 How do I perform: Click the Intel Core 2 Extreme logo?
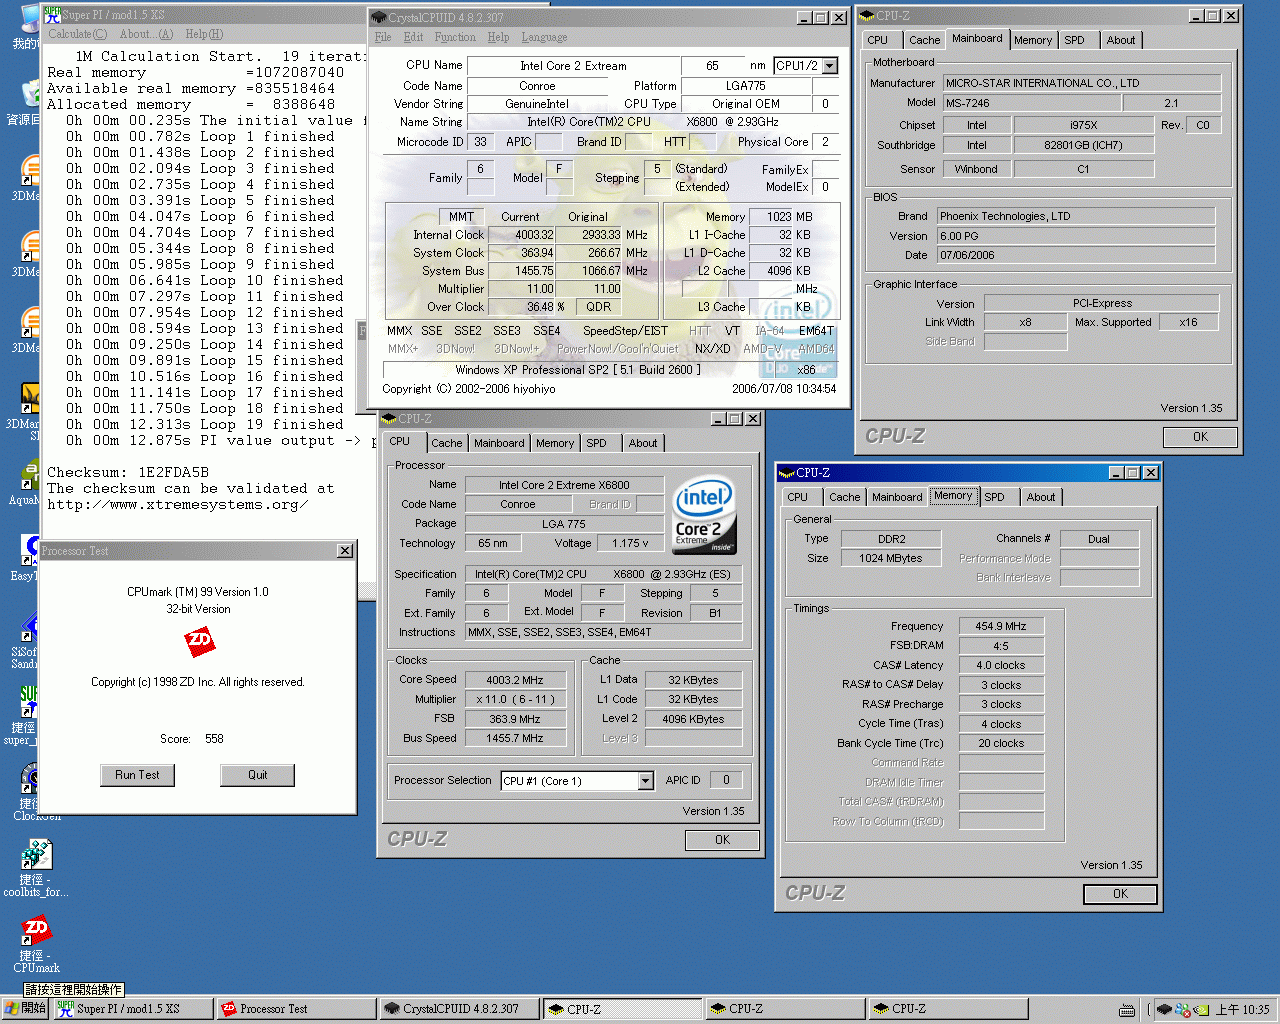coord(704,514)
